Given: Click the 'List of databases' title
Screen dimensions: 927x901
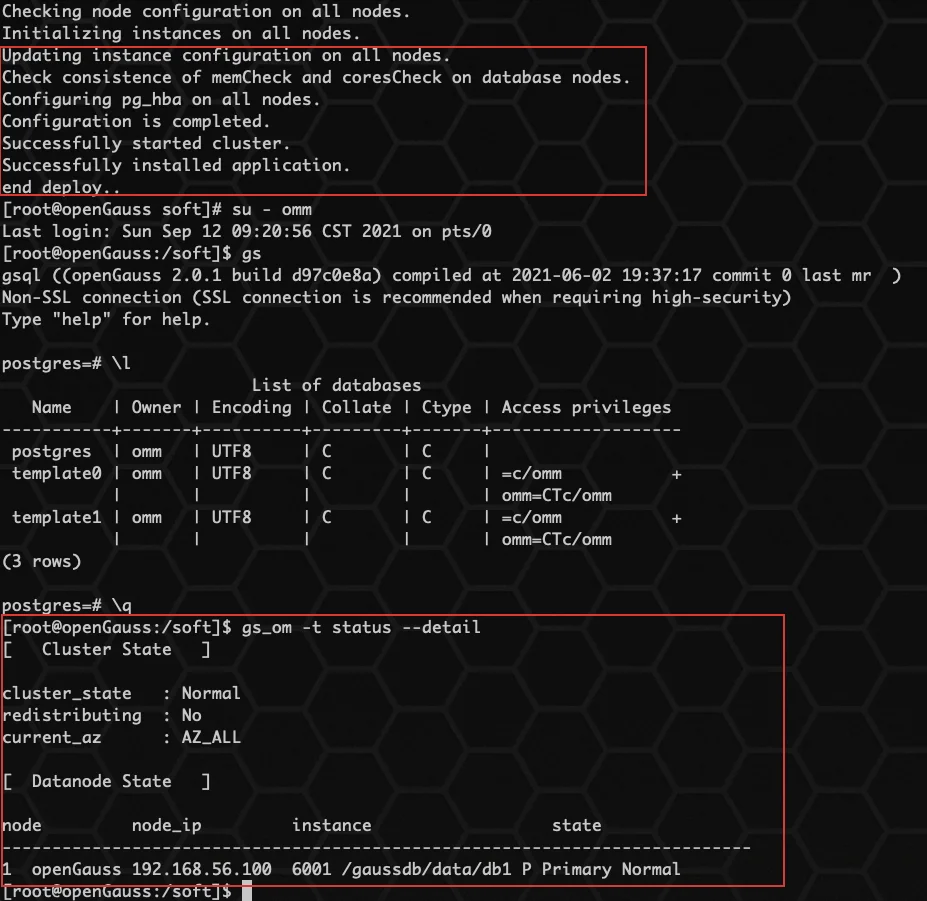Looking at the screenshot, I should pos(336,385).
